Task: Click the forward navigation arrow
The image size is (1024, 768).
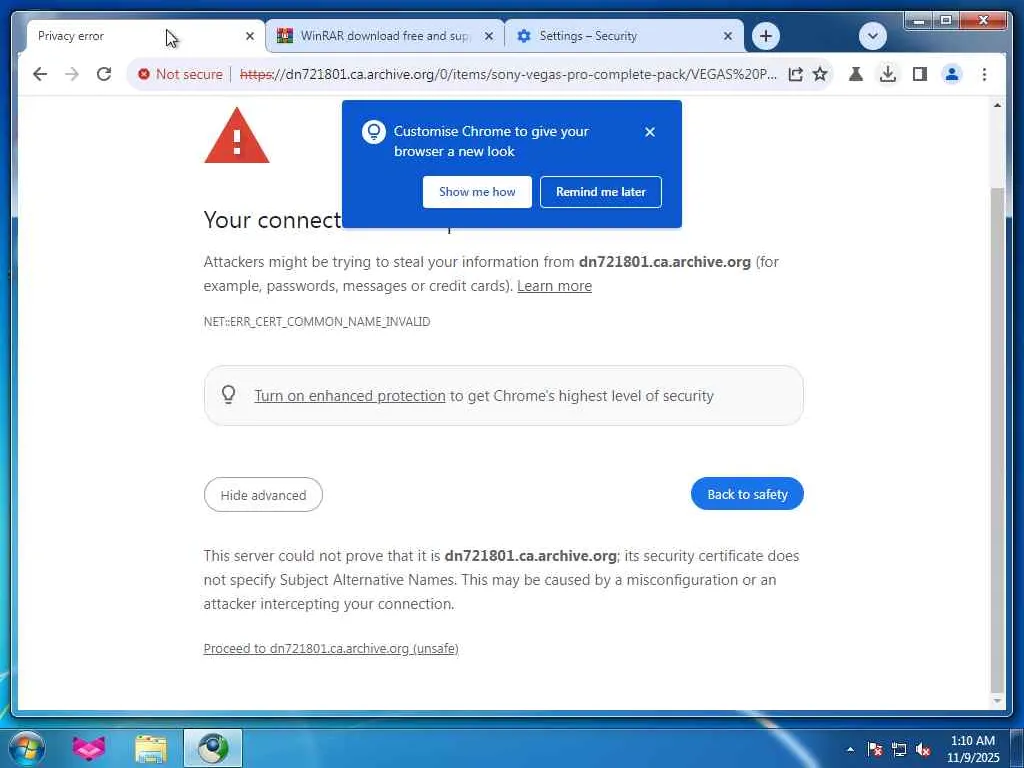Action: [x=72, y=74]
